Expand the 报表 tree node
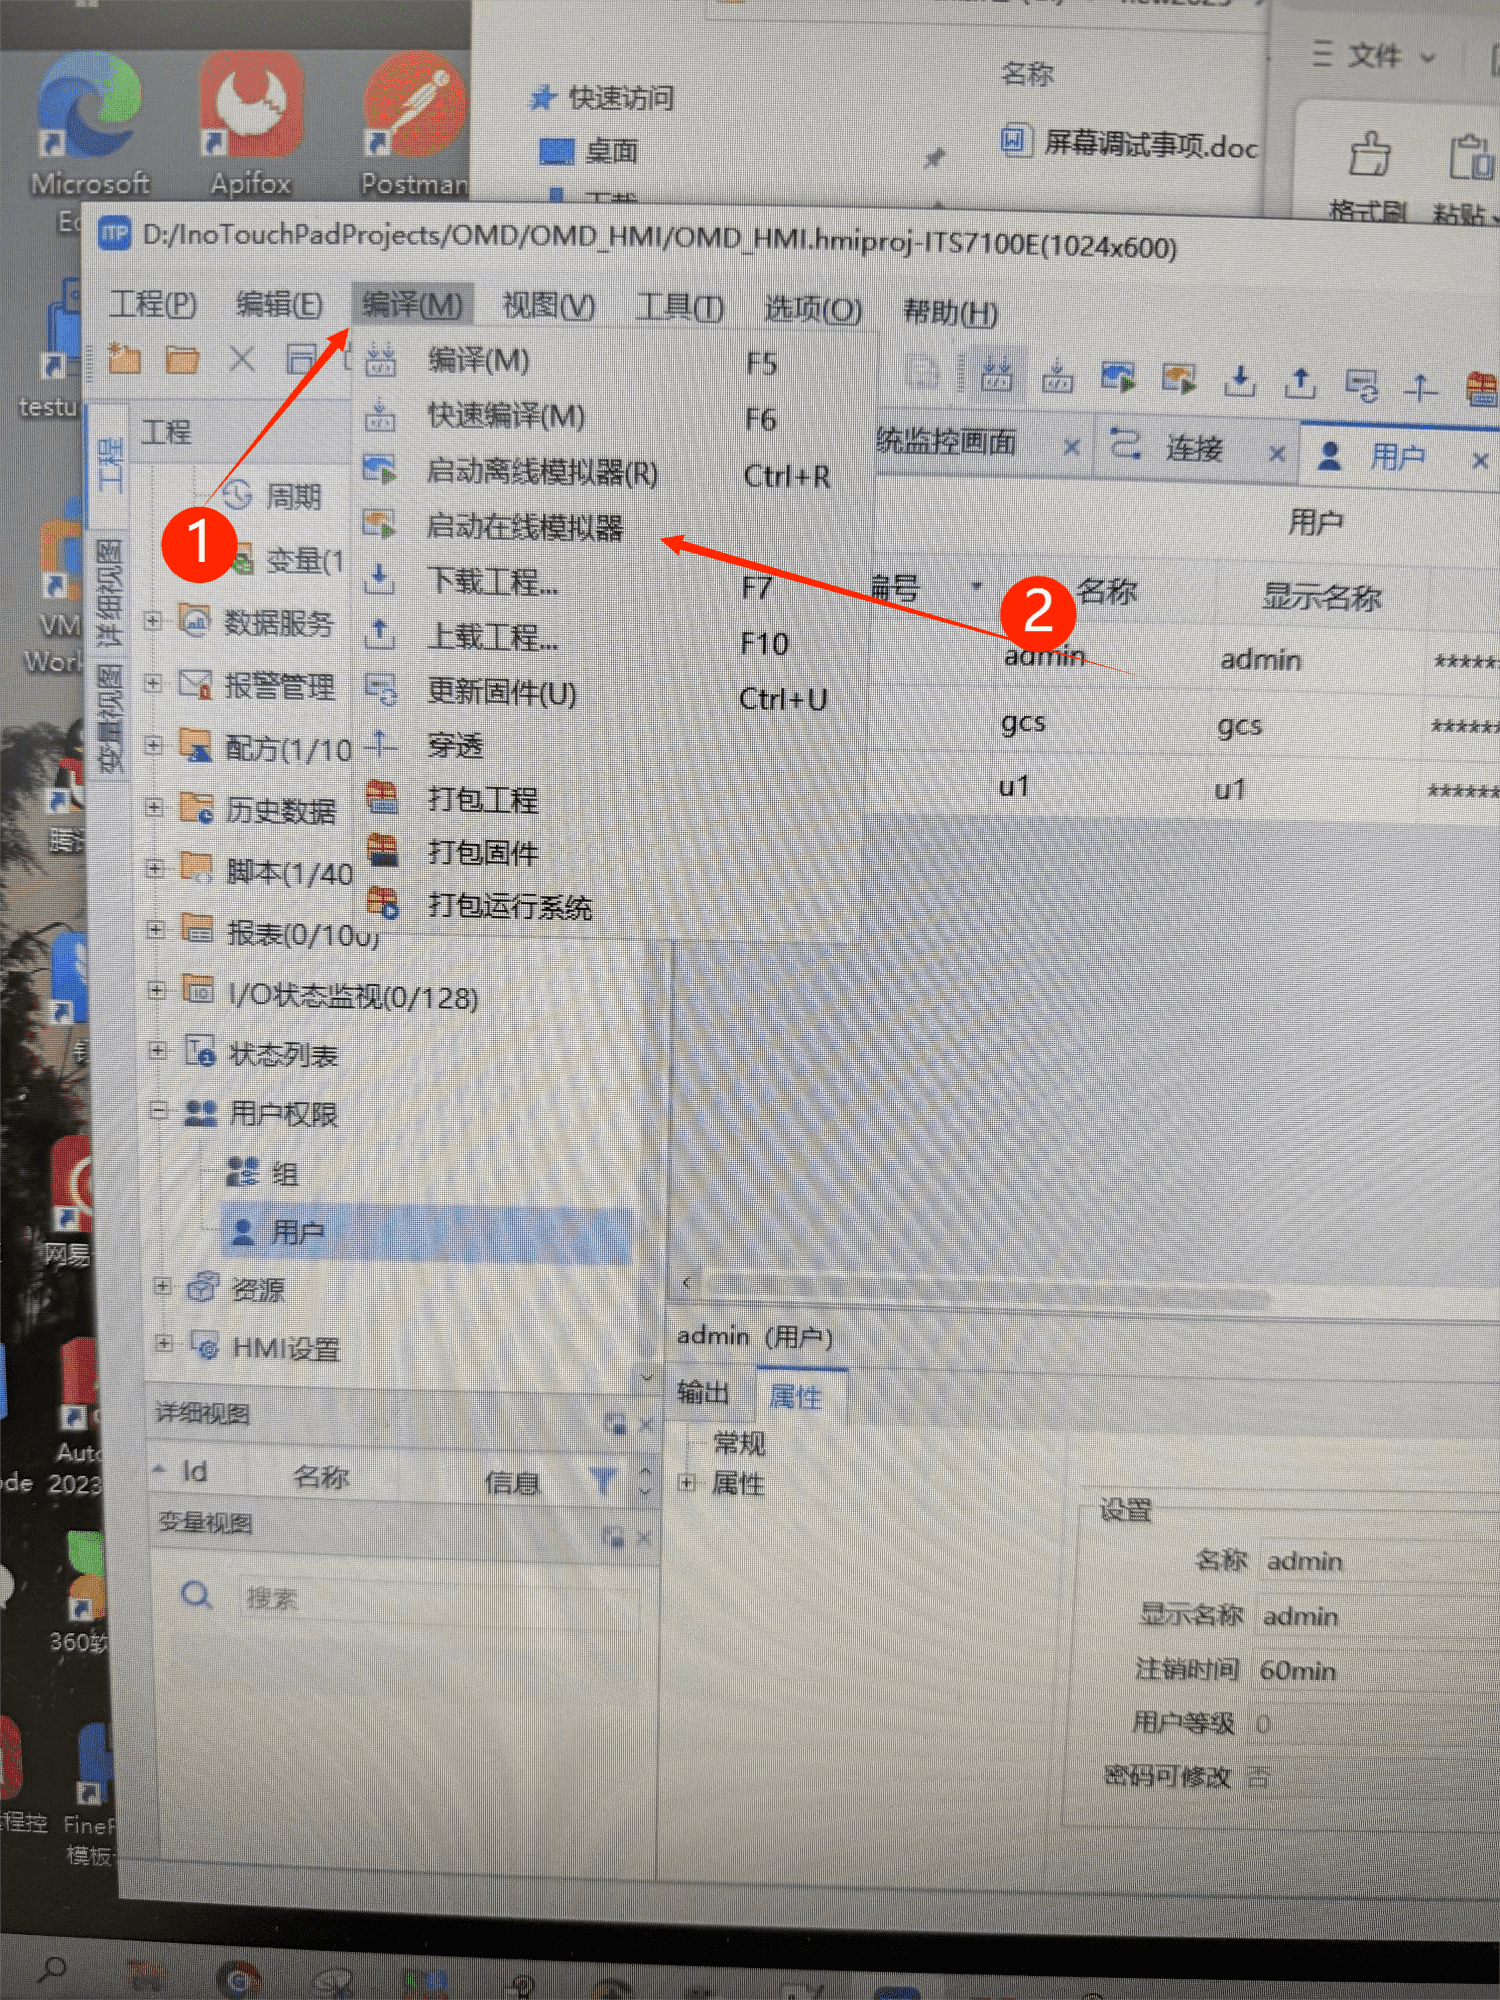Image resolution: width=1500 pixels, height=2000 pixels. [156, 930]
